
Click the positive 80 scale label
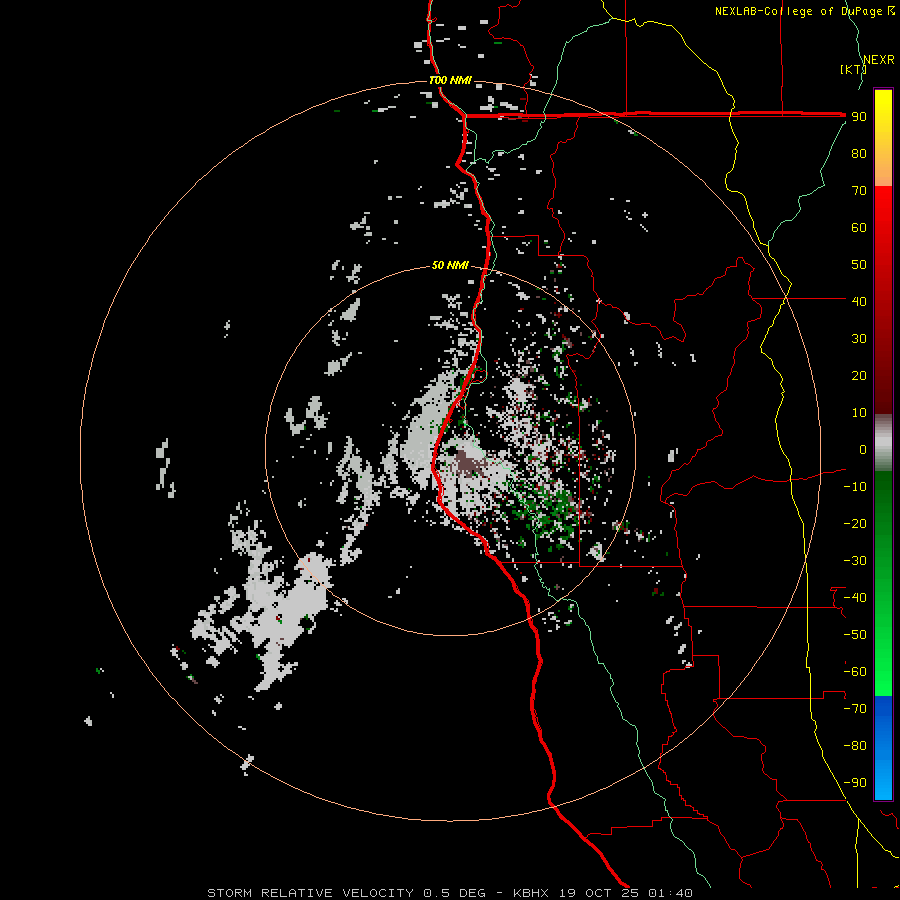(x=859, y=153)
